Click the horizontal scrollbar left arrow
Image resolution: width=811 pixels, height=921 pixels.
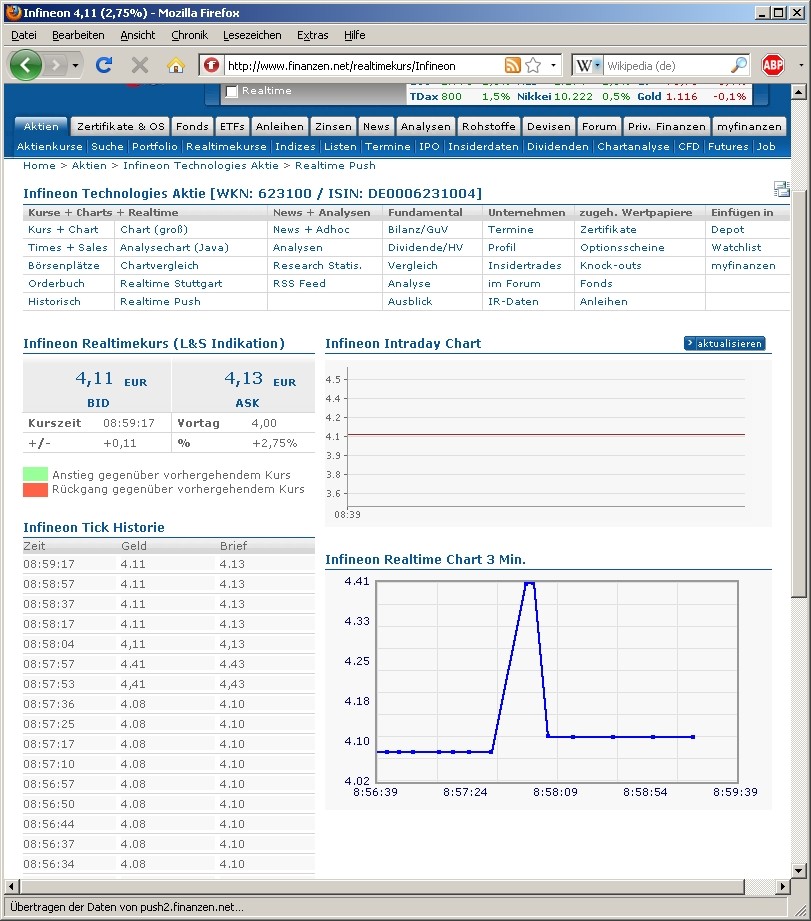[11, 886]
